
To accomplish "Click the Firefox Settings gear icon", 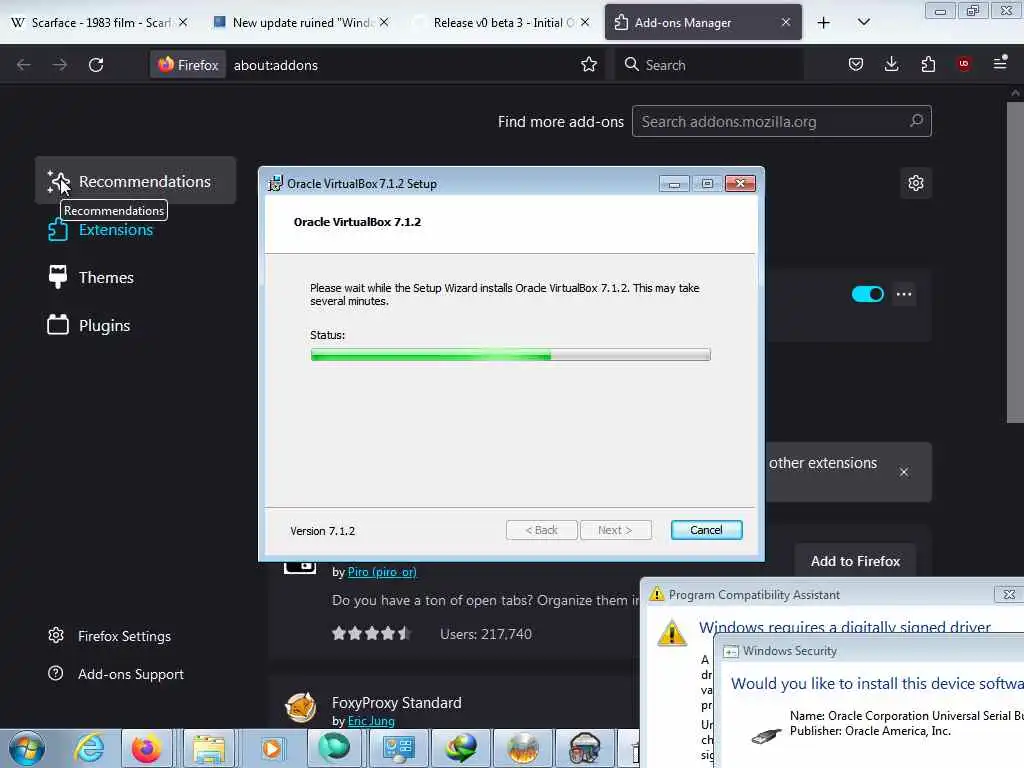I will pyautogui.click(x=56, y=635).
